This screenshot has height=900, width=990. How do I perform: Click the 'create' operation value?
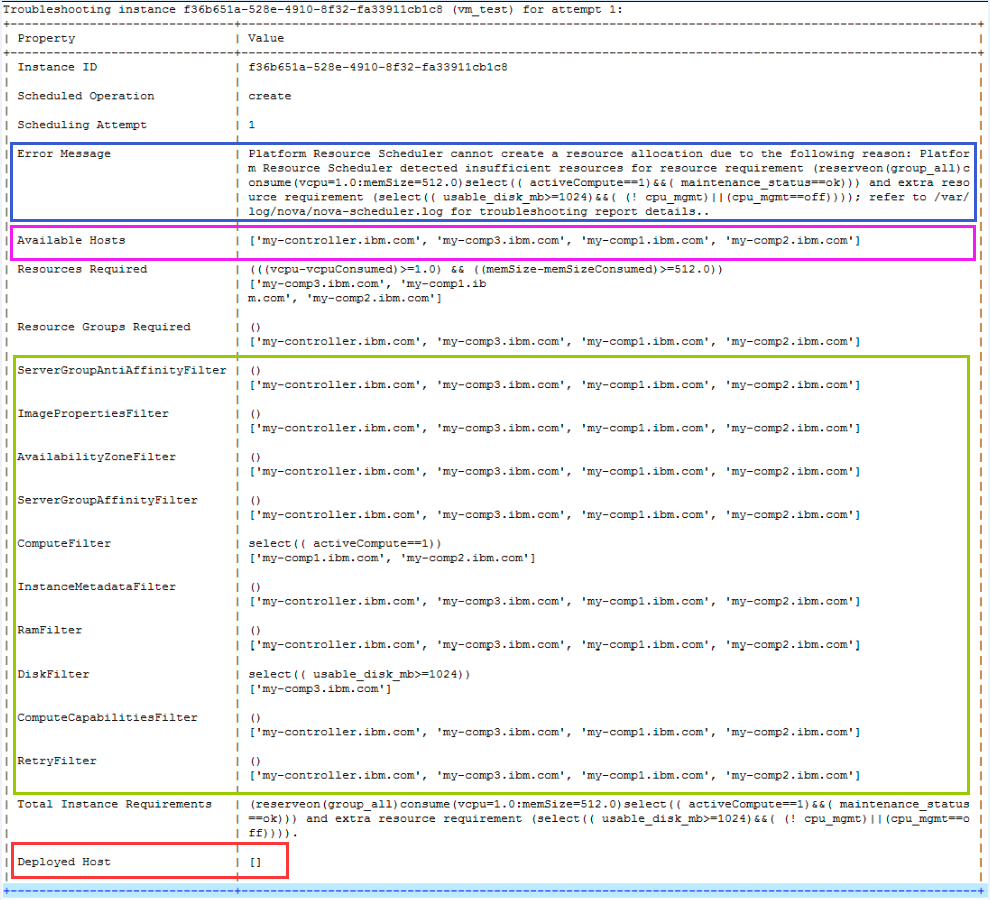(270, 96)
